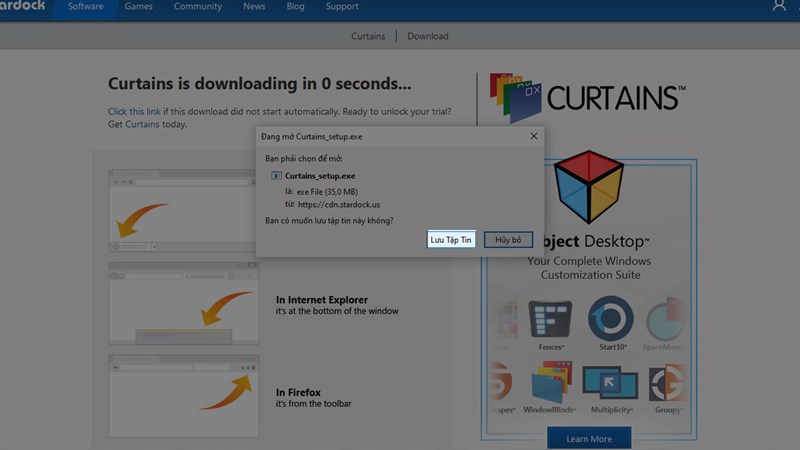Click the top browser download instructions thumbnail
This screenshot has width=800, height=450.
tap(183, 211)
